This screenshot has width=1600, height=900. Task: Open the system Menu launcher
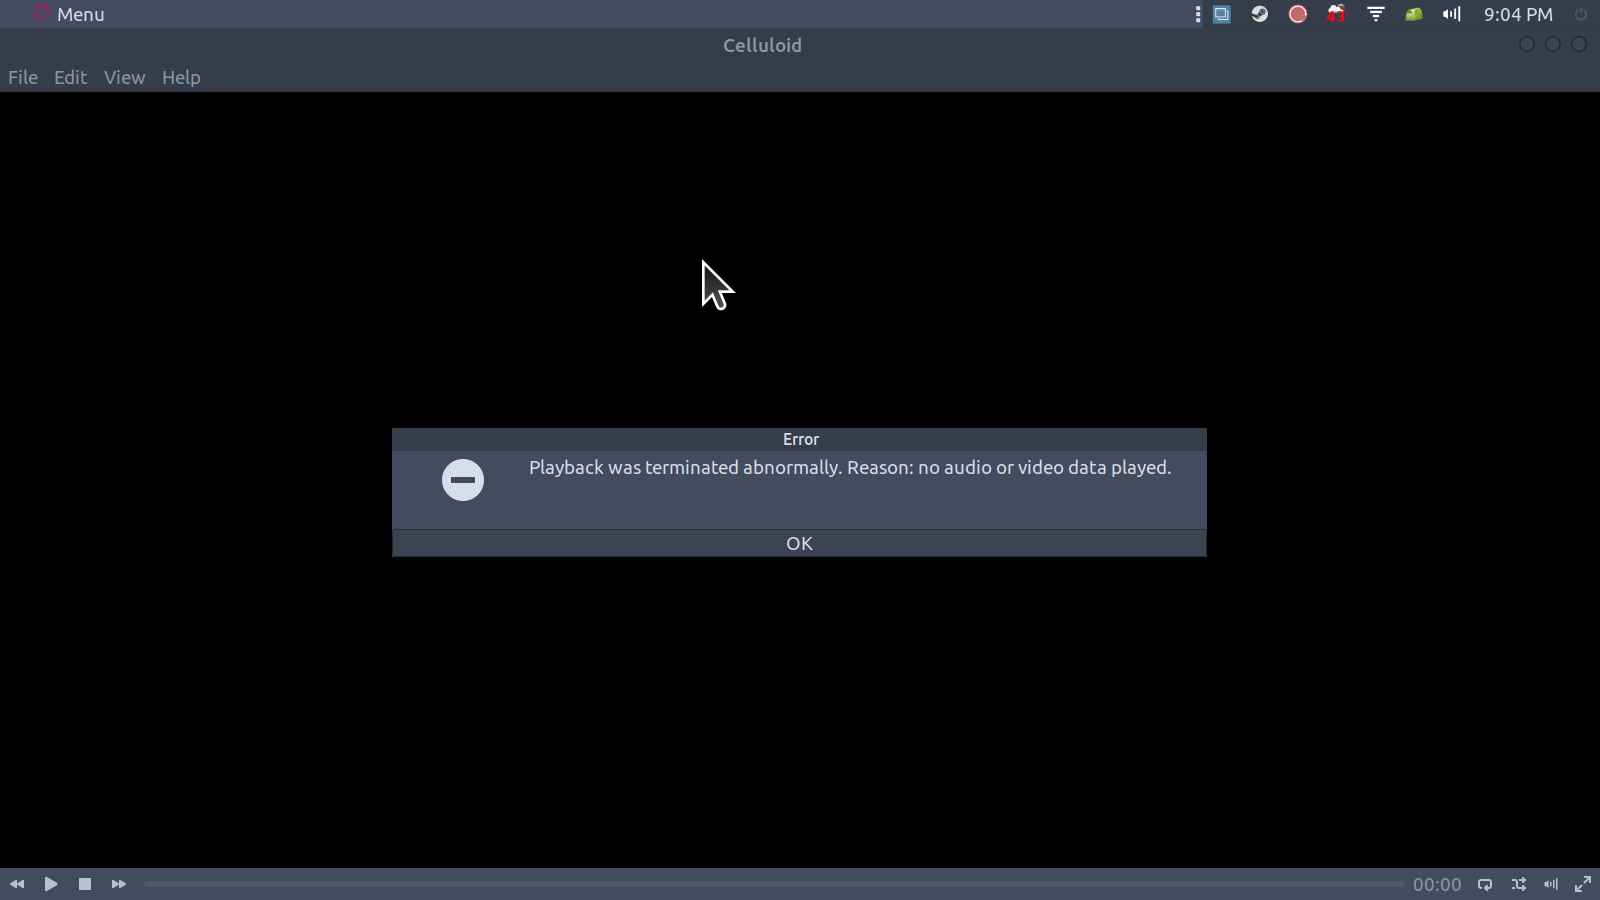coord(69,14)
